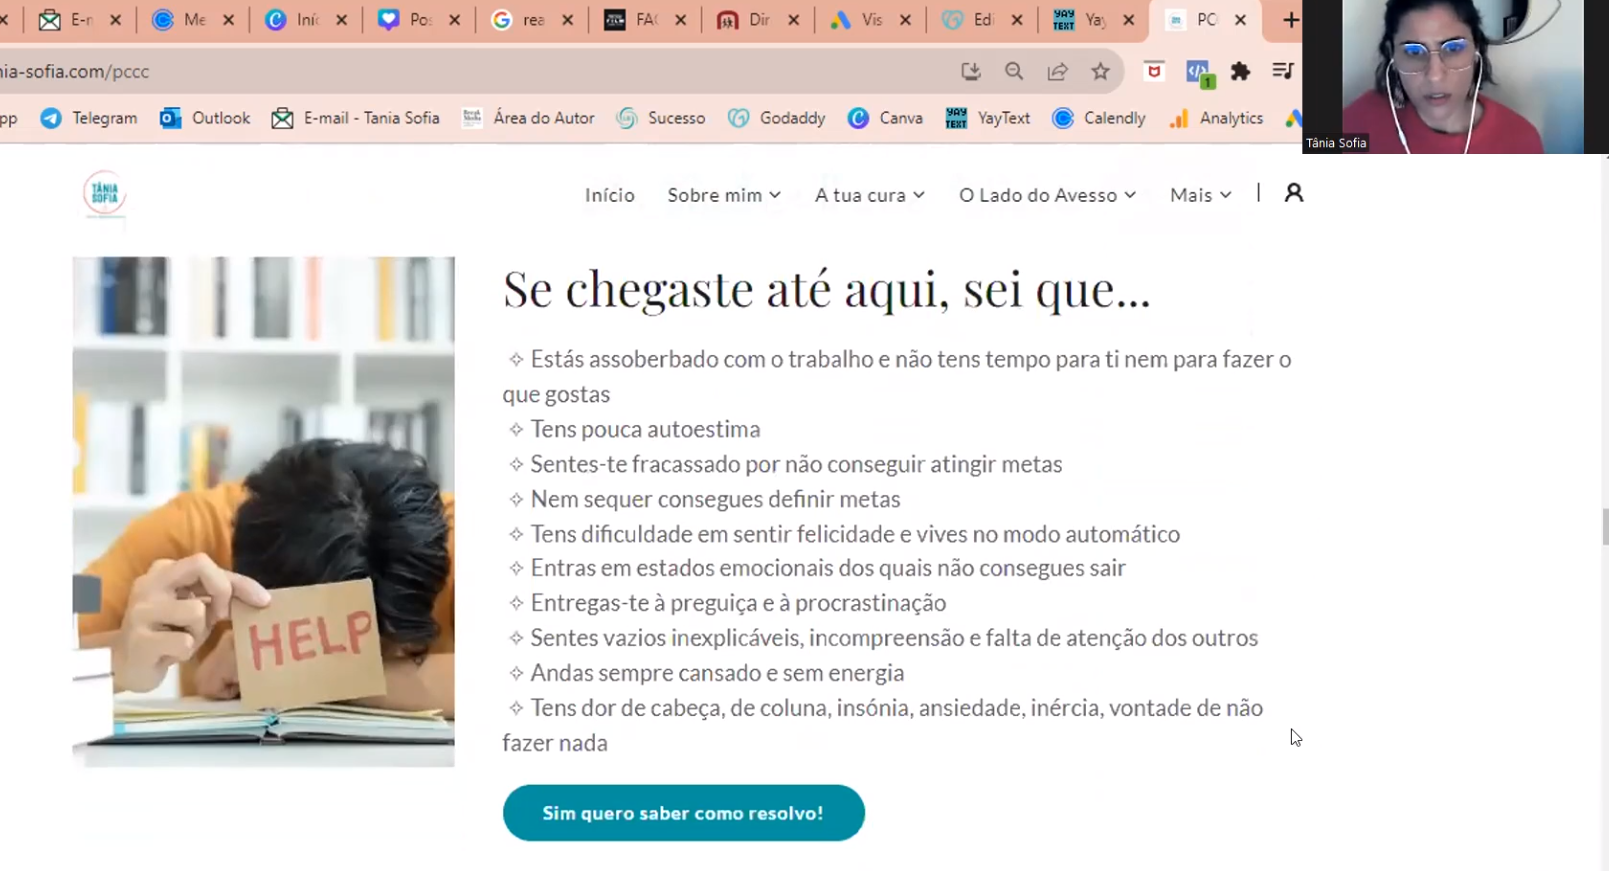Click the Tânia Sofia site logo
This screenshot has height=871, width=1609.
click(104, 194)
